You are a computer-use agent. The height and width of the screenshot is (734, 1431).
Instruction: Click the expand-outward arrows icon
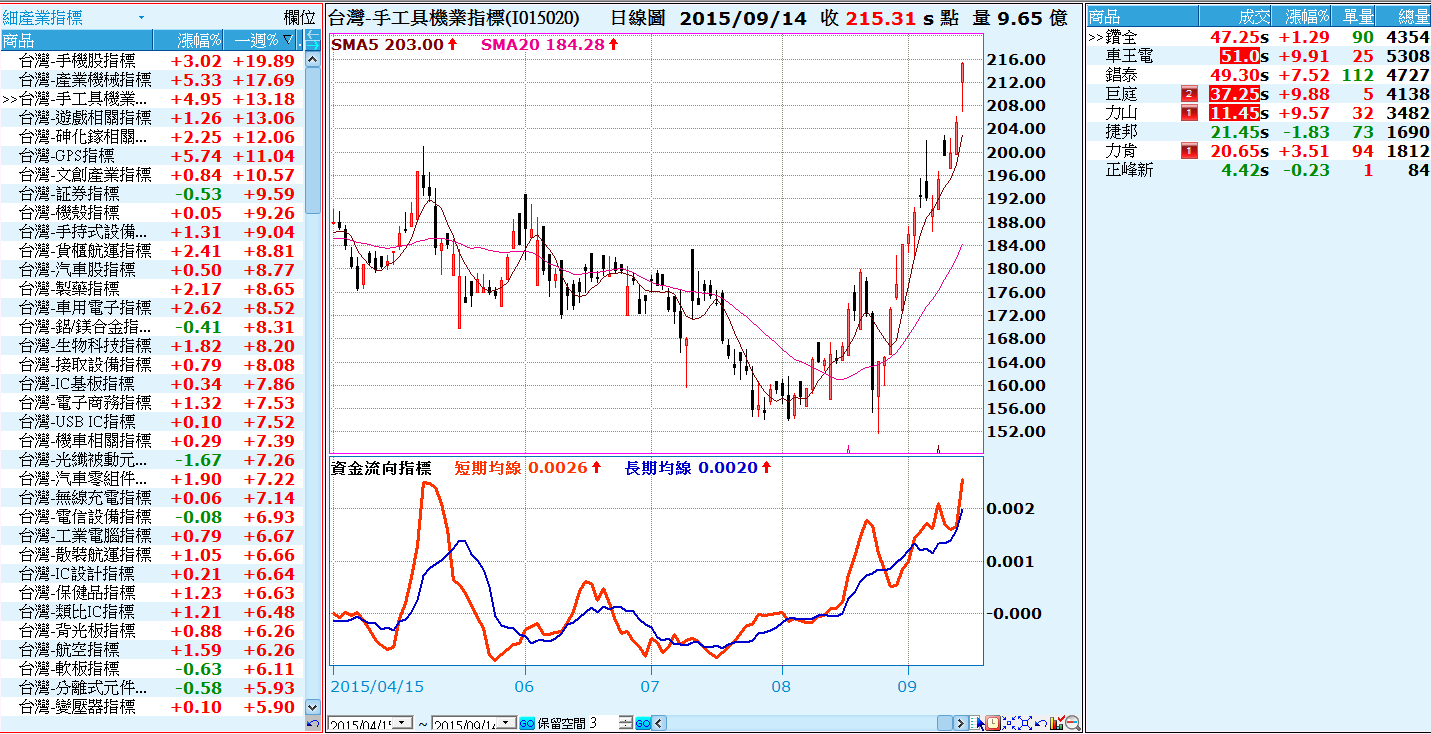click(x=1025, y=723)
